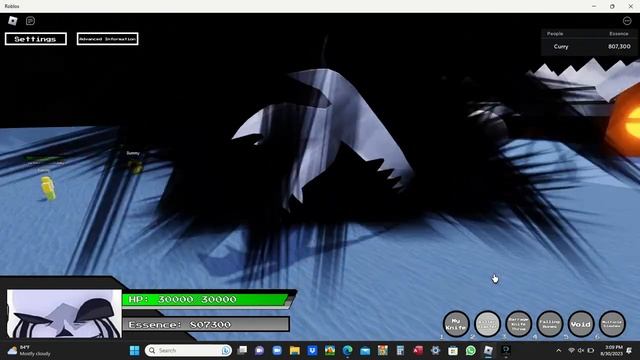The width and height of the screenshot is (640, 360).
Task: Select the light gray second ability circle
Action: tap(487, 324)
